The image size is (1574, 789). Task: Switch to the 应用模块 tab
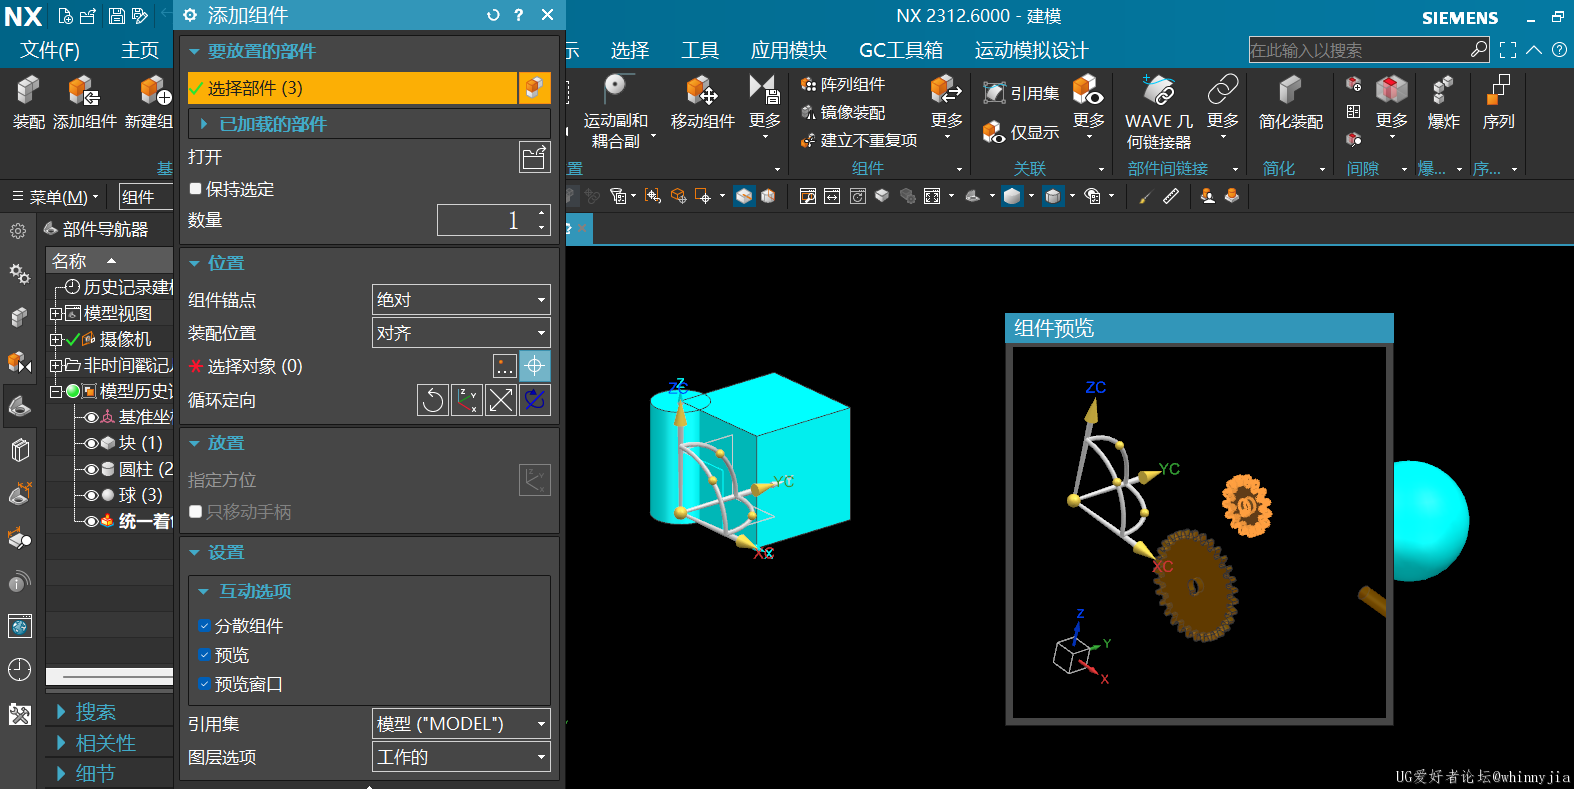(x=788, y=50)
